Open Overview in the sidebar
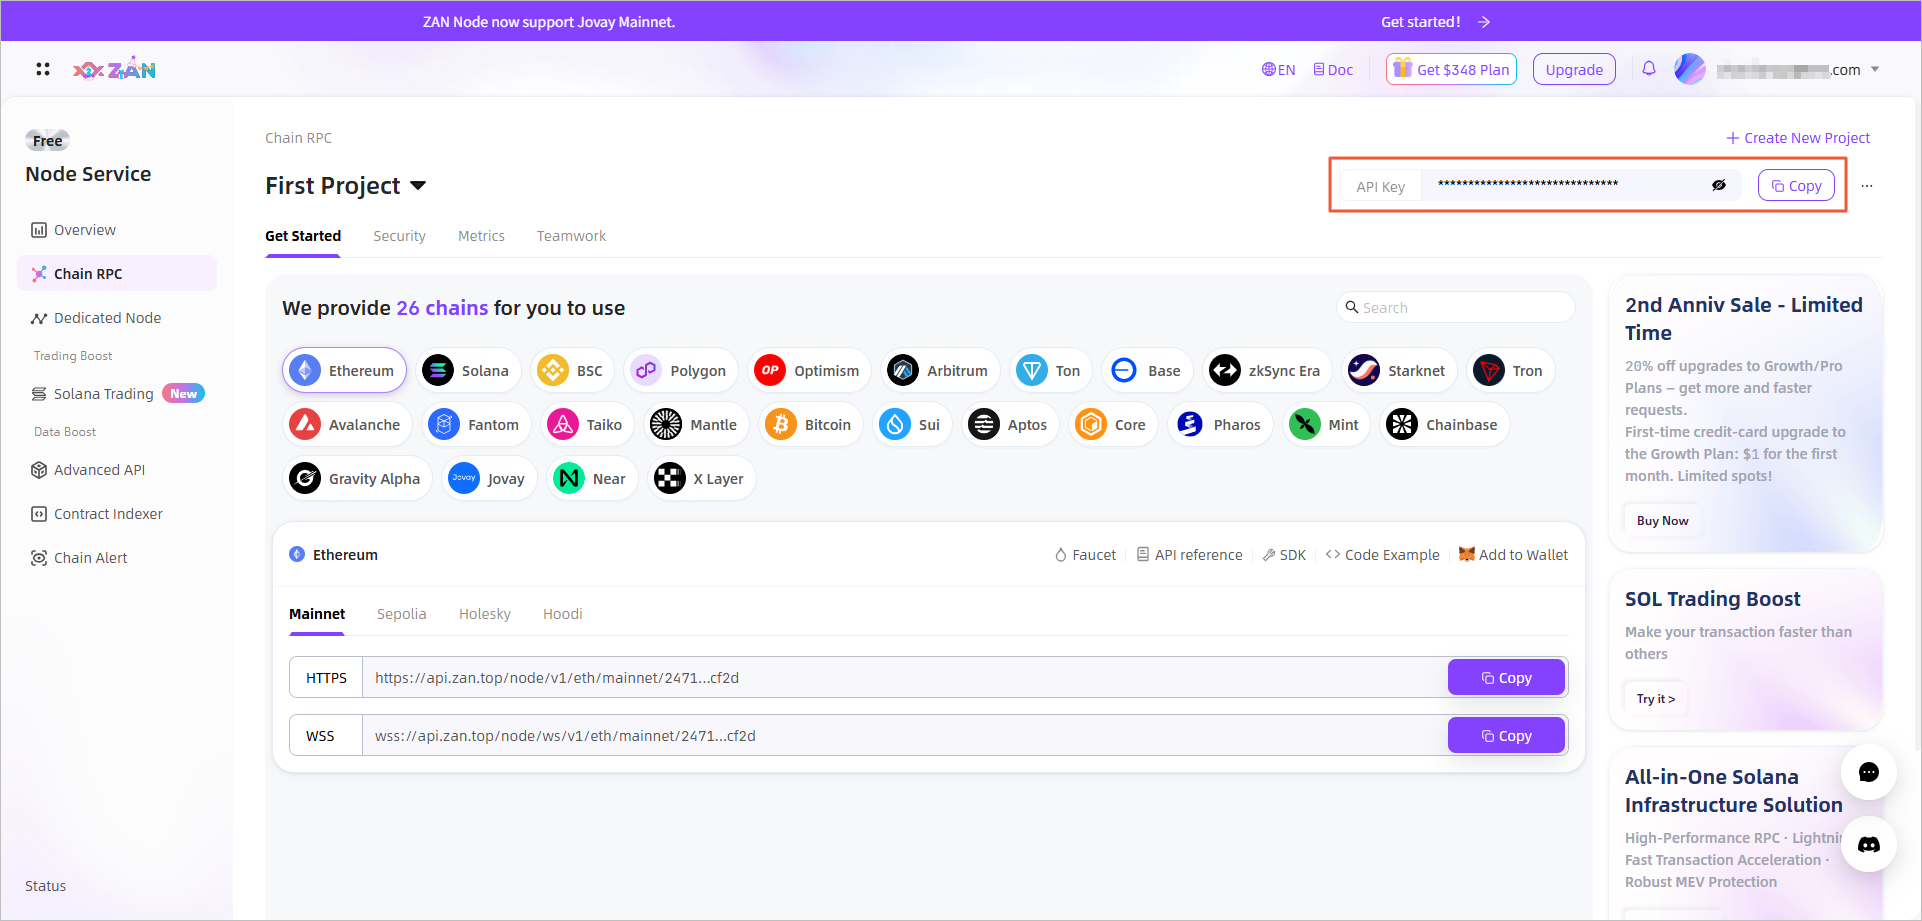1922x921 pixels. point(117,230)
